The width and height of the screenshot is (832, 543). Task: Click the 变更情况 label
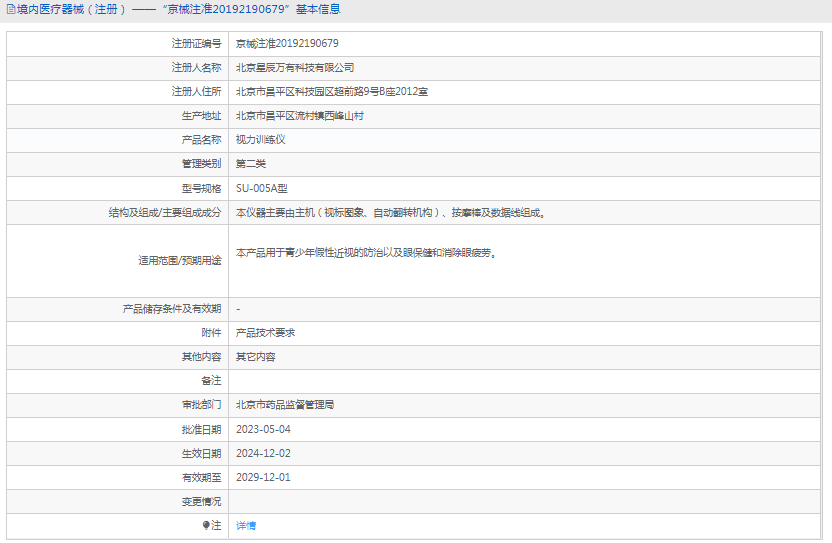[202, 502]
